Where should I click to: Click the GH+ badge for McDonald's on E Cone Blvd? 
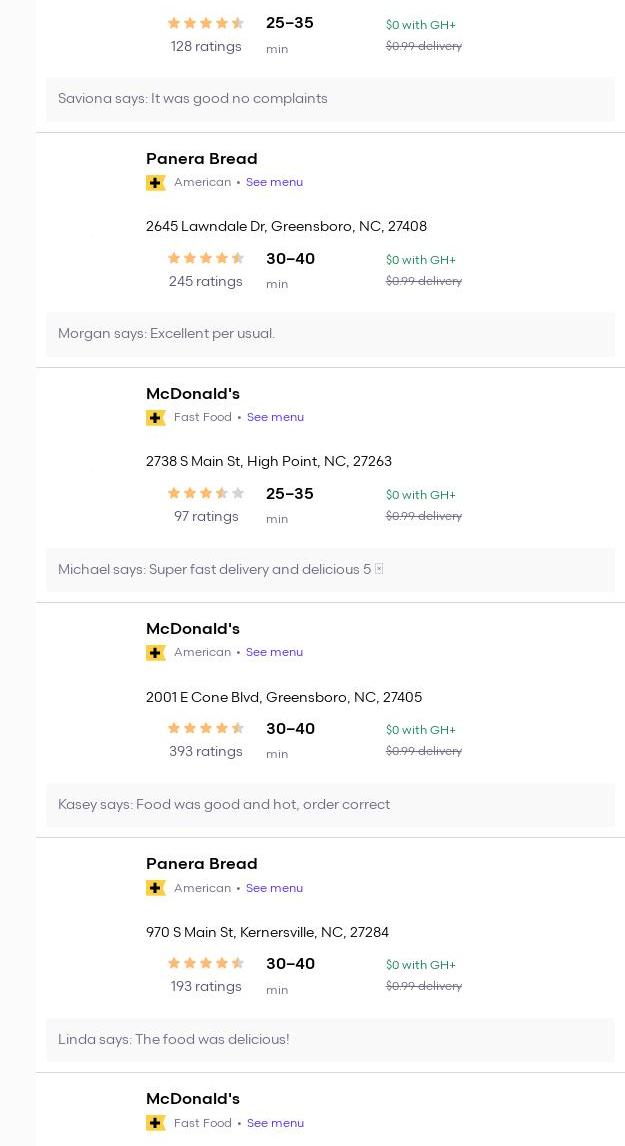pyautogui.click(x=155, y=653)
